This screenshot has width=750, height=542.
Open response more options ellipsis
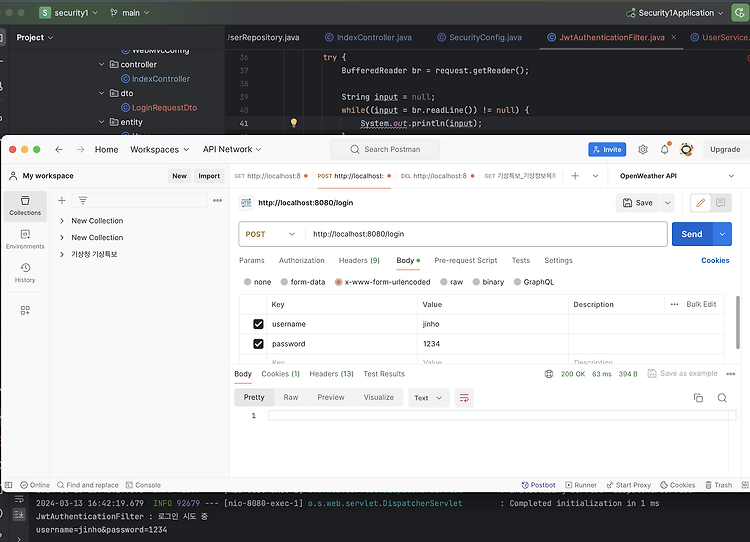coord(730,374)
